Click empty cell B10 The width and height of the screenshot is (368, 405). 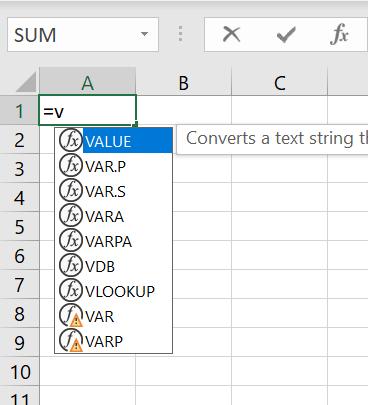point(184,371)
